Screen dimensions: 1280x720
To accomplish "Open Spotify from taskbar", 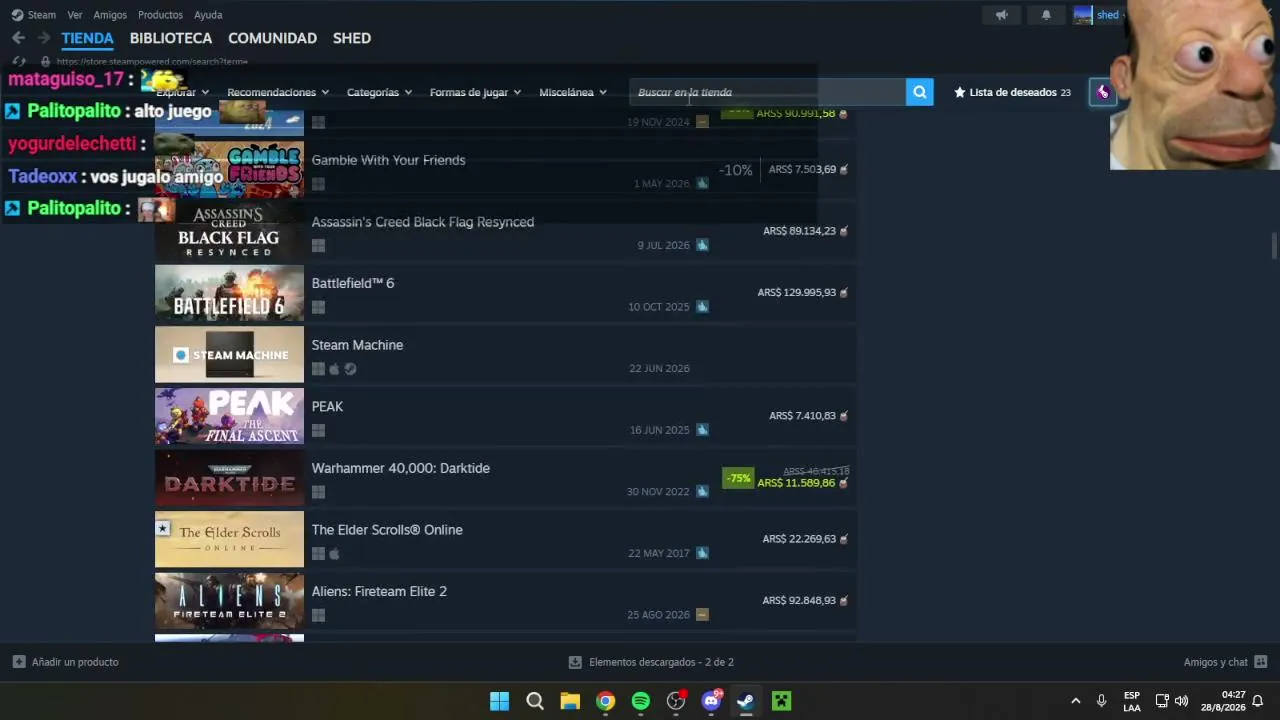I will coord(641,701).
